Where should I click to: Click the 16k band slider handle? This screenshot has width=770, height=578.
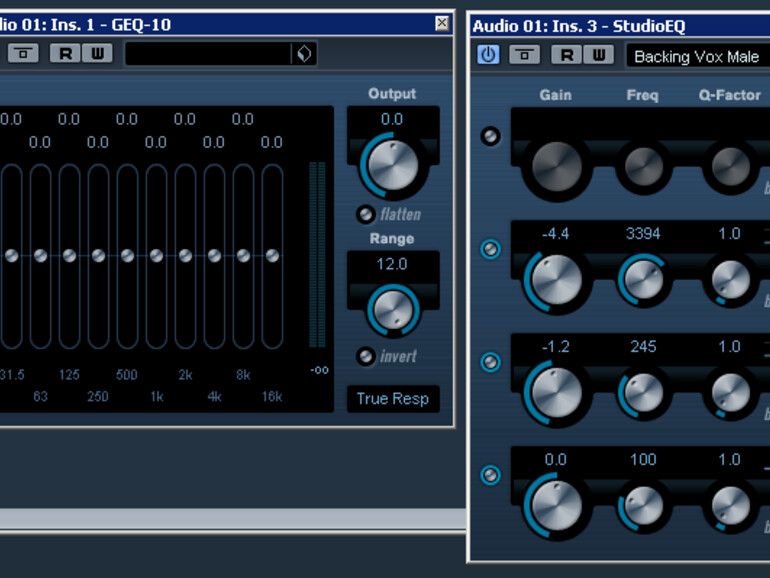273,256
